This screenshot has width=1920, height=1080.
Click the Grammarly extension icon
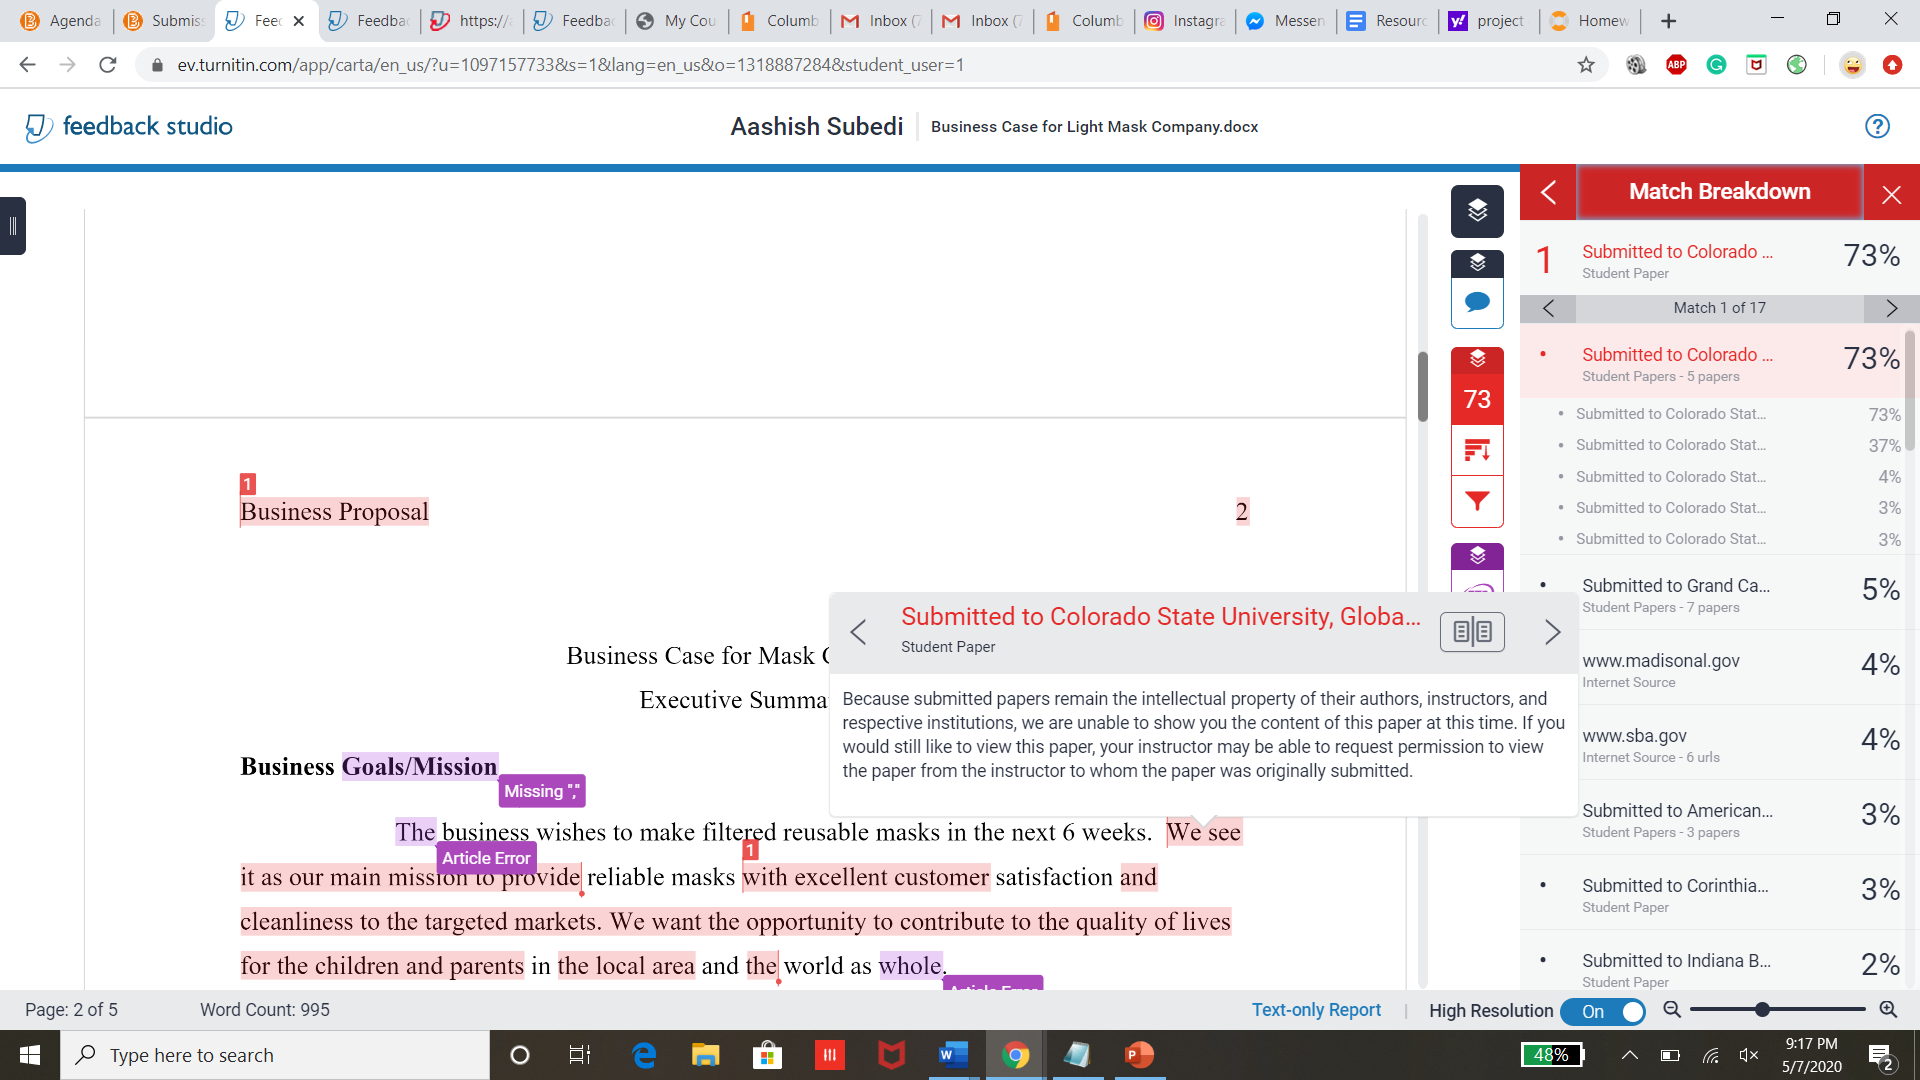(x=1717, y=65)
